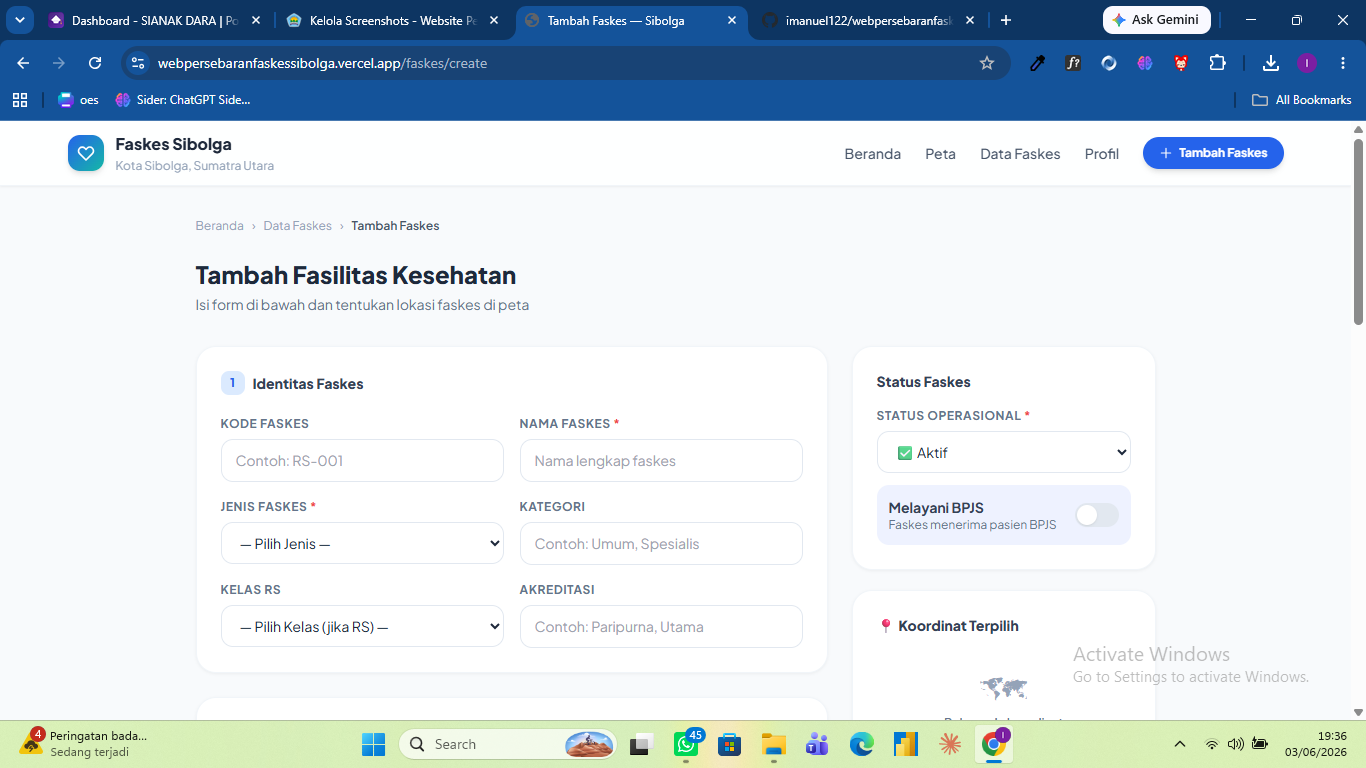Click the Kategori input field
Image resolution: width=1366 pixels, height=768 pixels.
click(x=661, y=544)
